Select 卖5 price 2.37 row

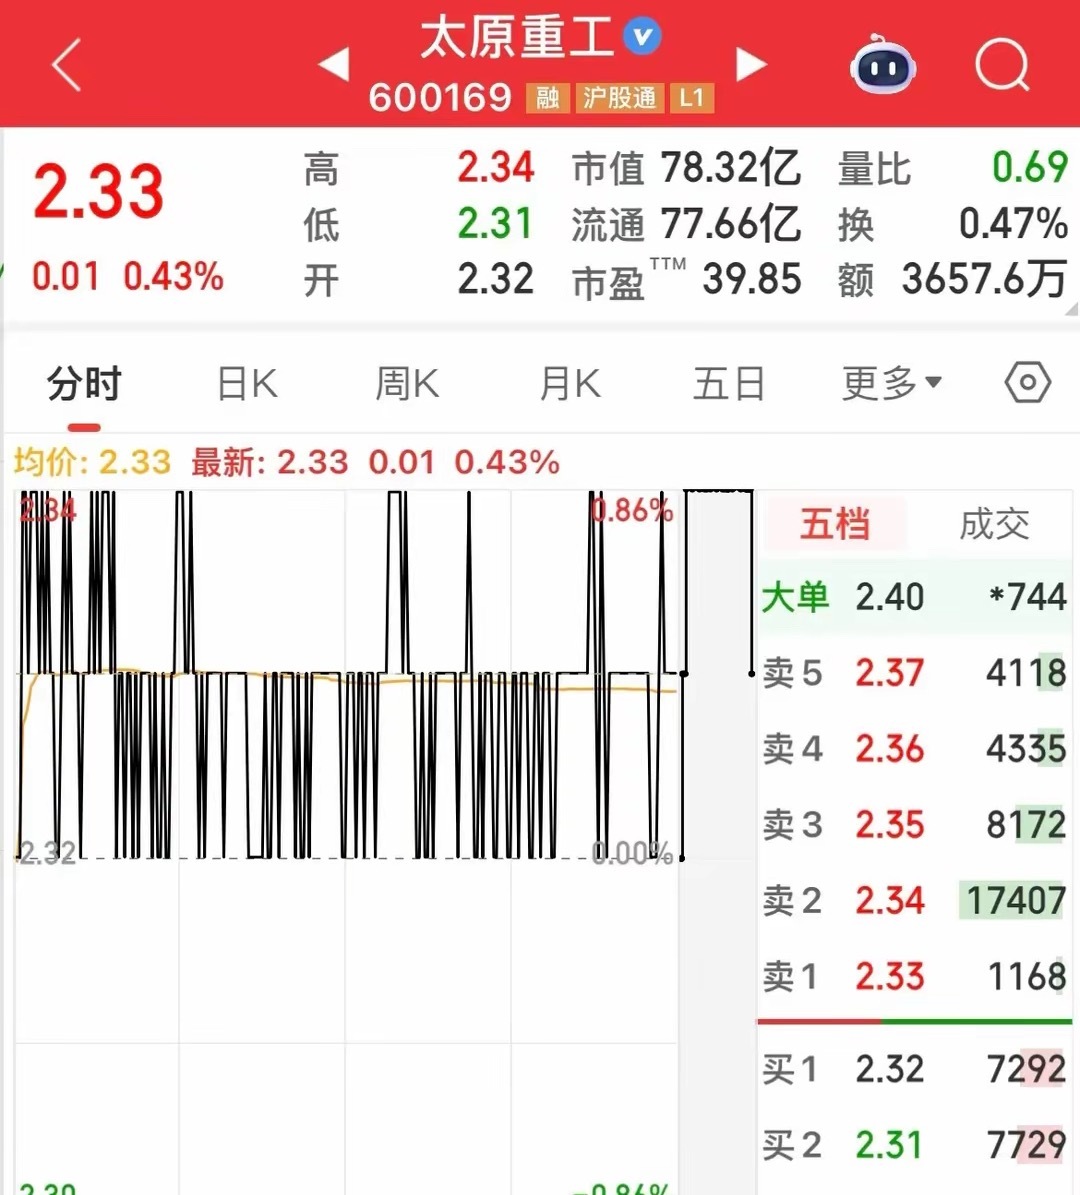tap(915, 673)
